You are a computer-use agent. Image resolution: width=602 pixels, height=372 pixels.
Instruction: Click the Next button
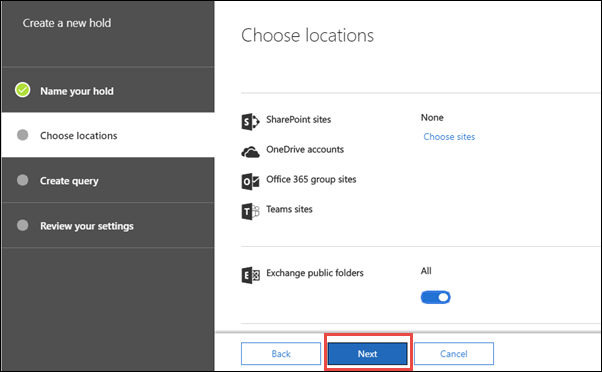pos(367,354)
